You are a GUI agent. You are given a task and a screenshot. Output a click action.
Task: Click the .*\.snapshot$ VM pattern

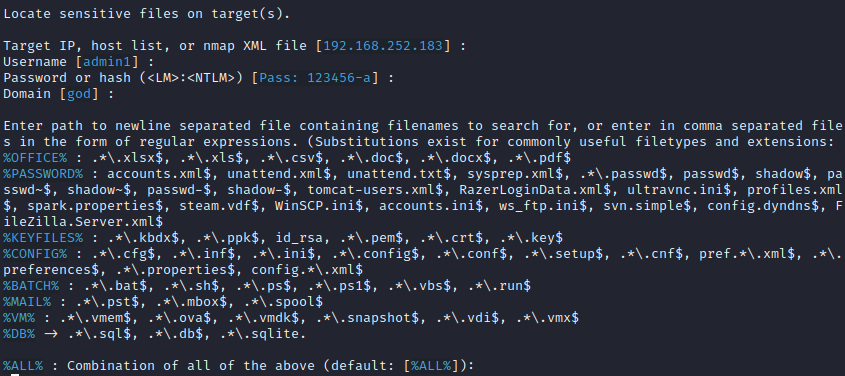click(367, 318)
